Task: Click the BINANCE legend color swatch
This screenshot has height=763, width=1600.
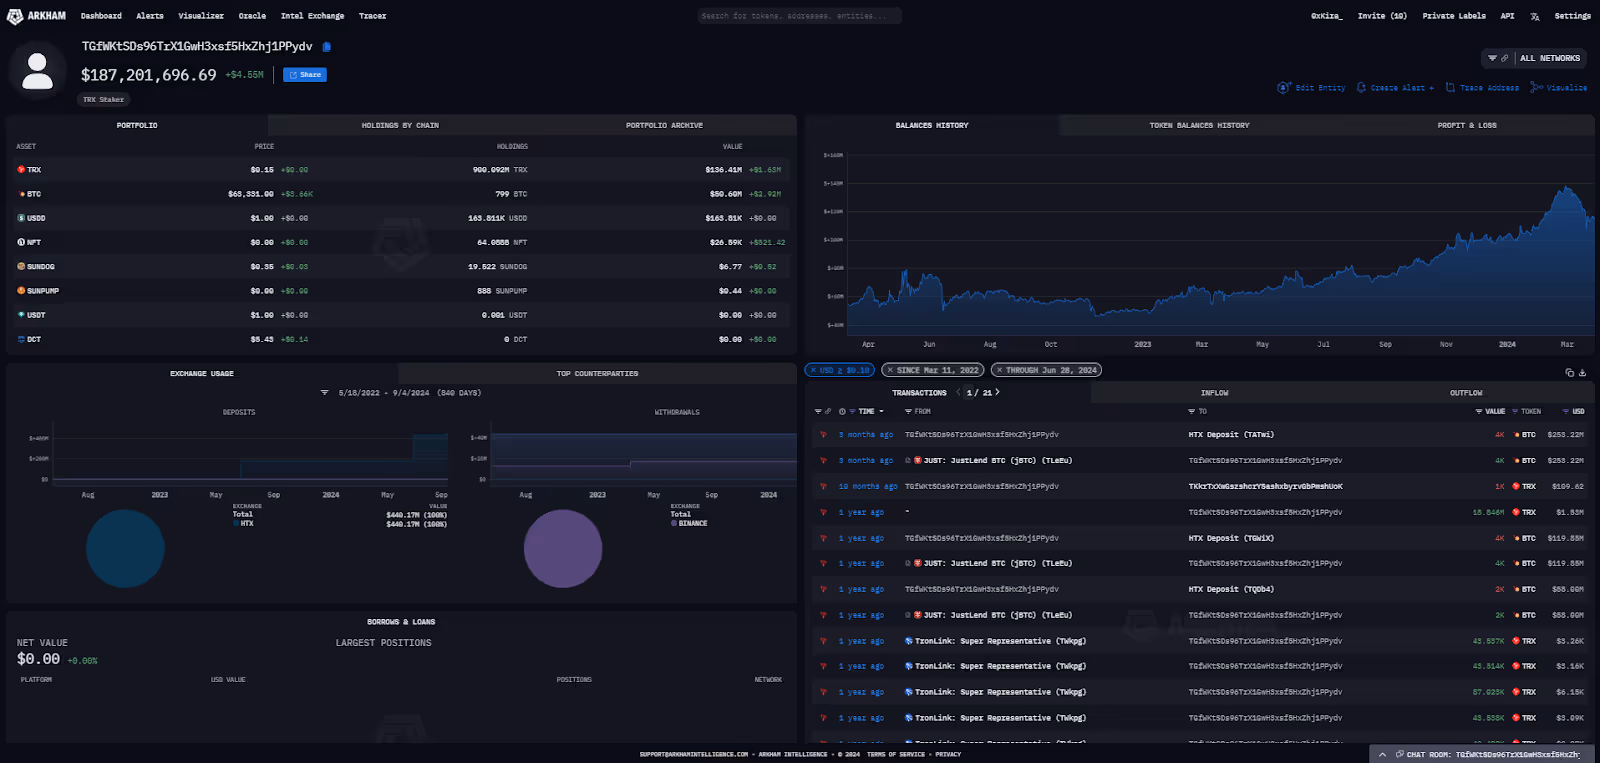Action: pyautogui.click(x=674, y=523)
